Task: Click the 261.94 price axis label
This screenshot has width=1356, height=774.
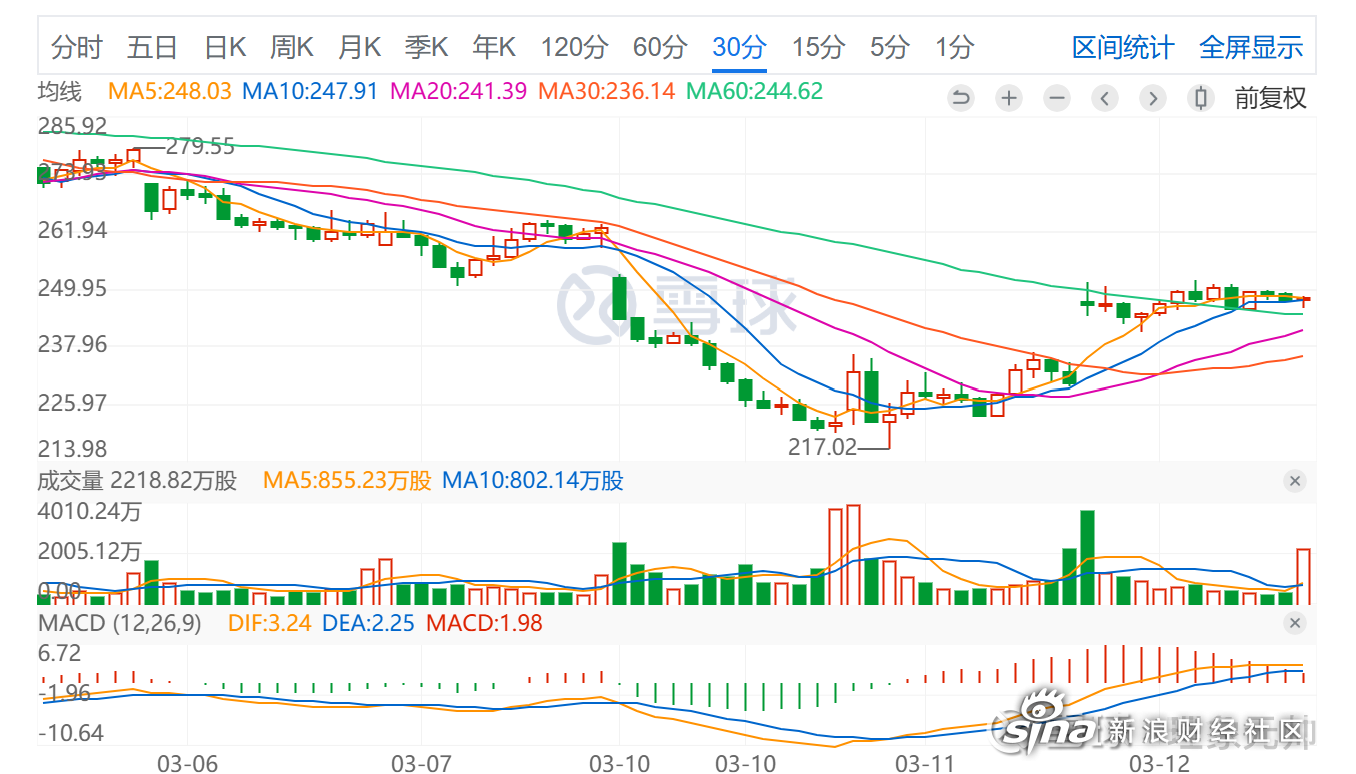Action: pyautogui.click(x=72, y=231)
